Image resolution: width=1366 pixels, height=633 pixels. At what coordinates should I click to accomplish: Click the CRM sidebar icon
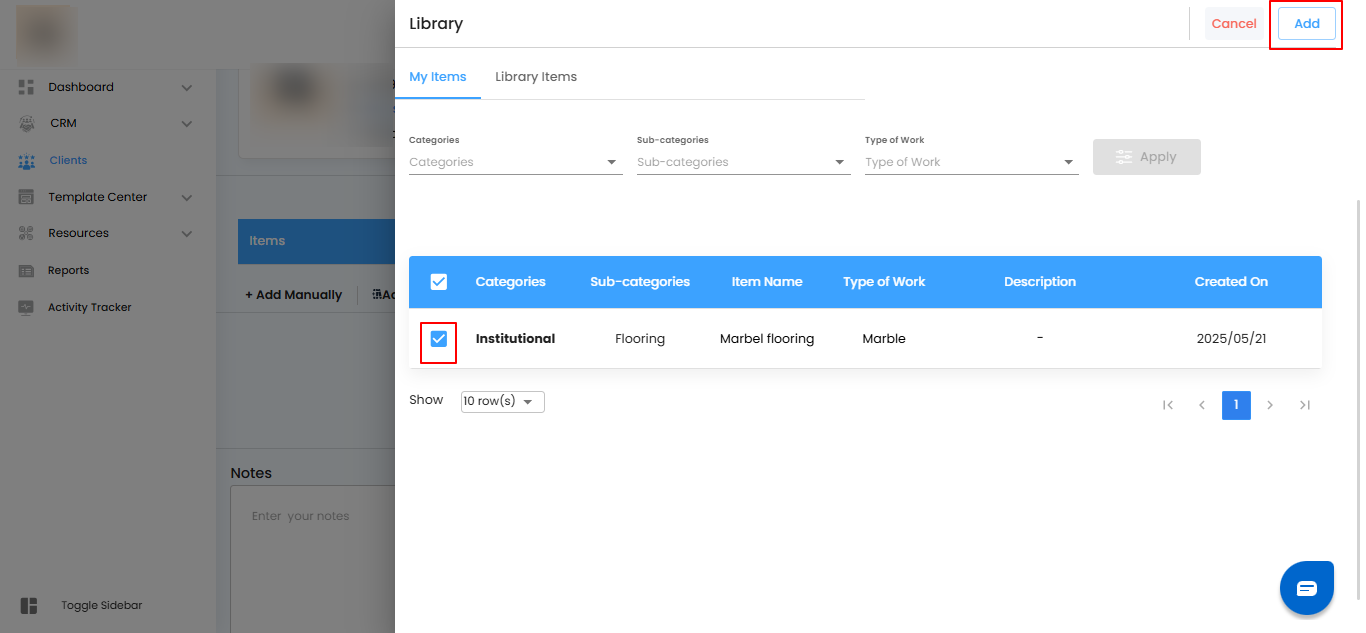coord(27,124)
